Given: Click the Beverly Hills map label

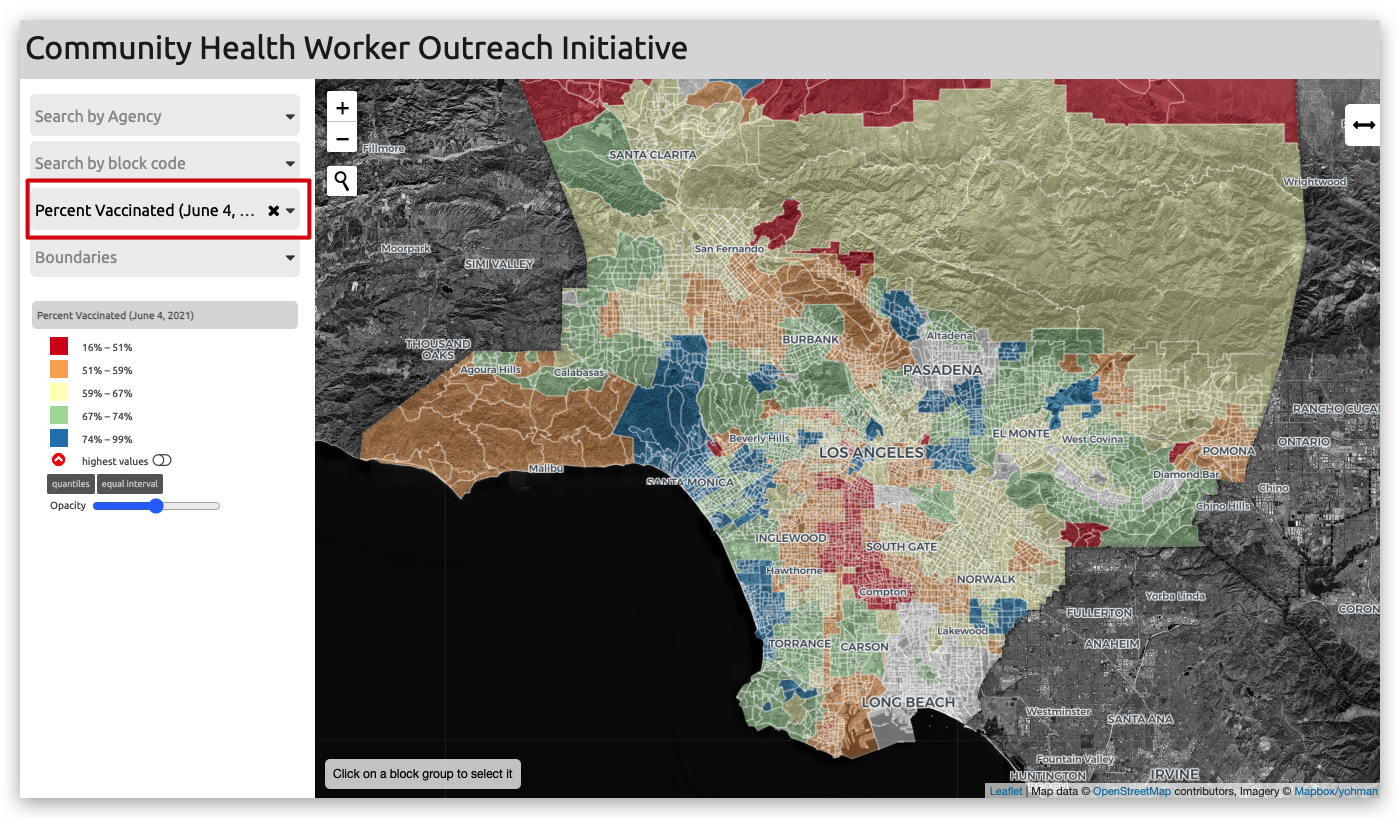Looking at the screenshot, I should pyautogui.click(x=761, y=438).
